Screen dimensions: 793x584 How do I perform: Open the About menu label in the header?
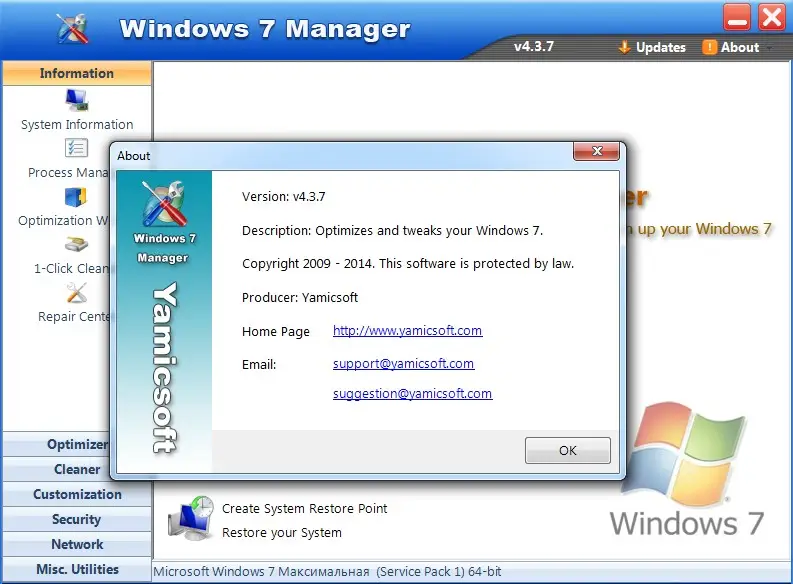click(x=739, y=47)
